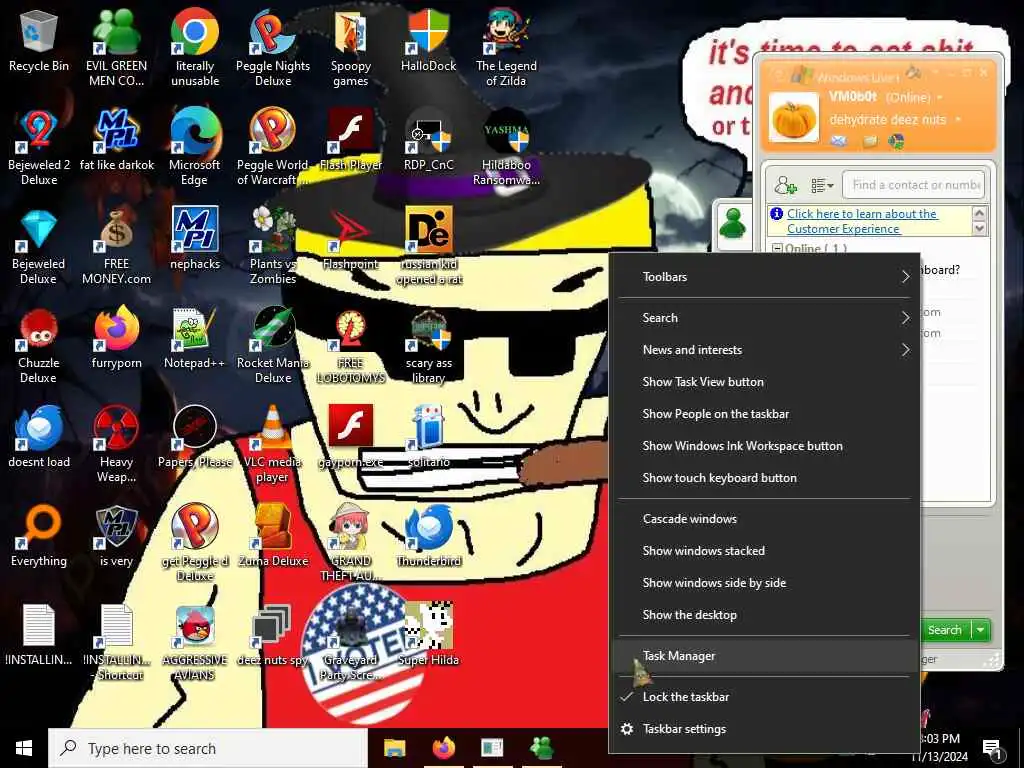Viewport: 1024px width, 768px height.
Task: Open File Explorer from the taskbar
Action: [x=394, y=748]
